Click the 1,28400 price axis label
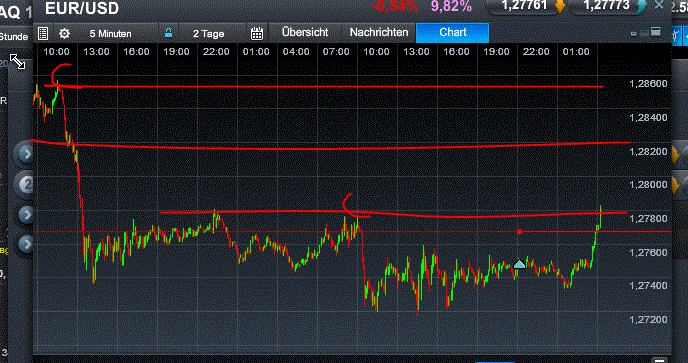The height and width of the screenshot is (363, 688). pos(648,118)
